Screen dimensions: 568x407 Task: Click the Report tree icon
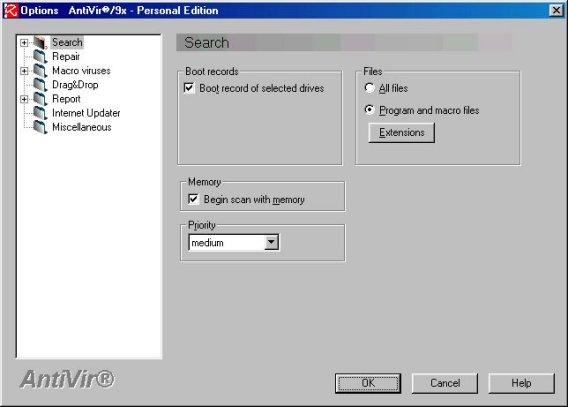(40, 99)
